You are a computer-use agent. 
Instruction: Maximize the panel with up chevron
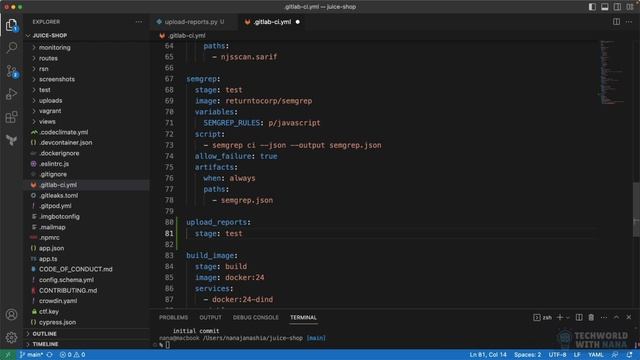616,317
